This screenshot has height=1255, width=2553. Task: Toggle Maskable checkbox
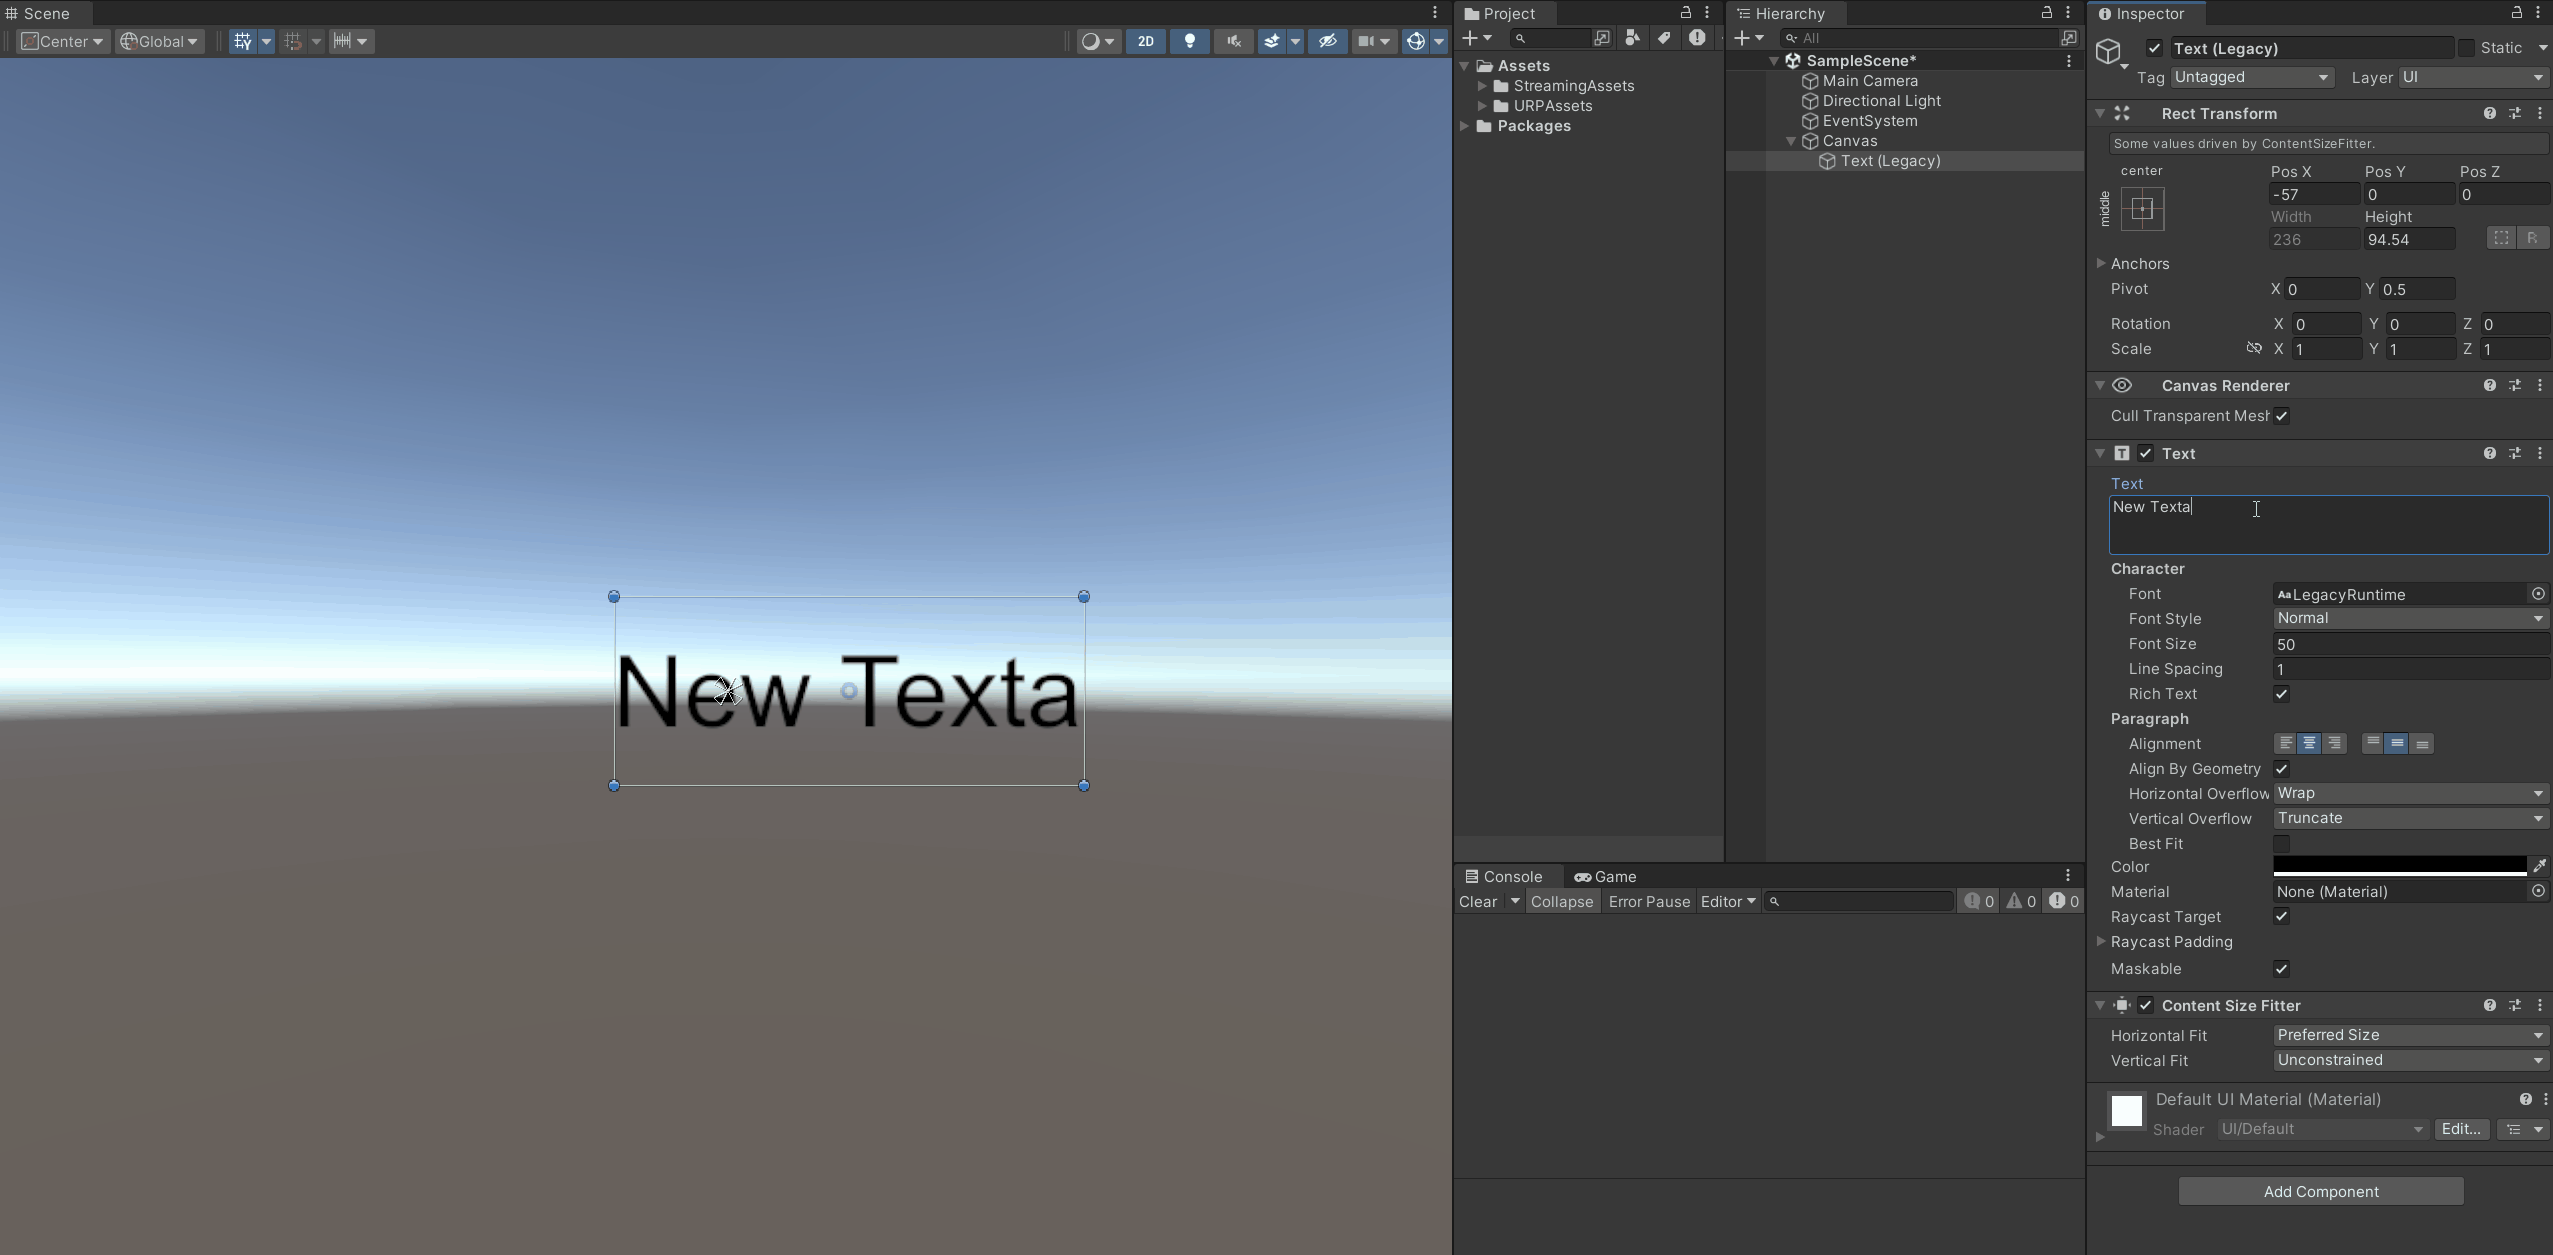point(2281,969)
